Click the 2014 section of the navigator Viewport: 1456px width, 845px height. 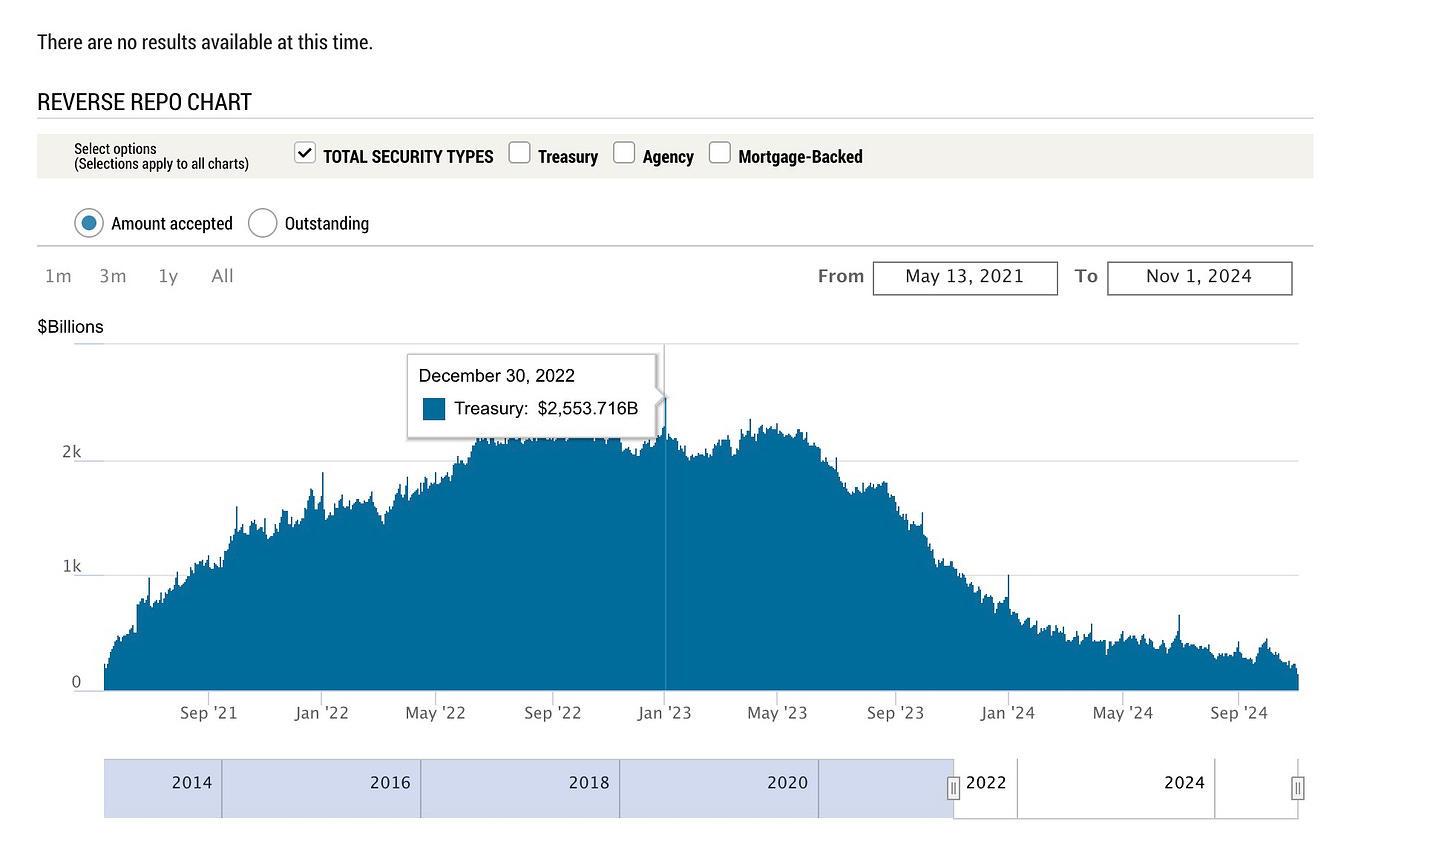click(163, 788)
